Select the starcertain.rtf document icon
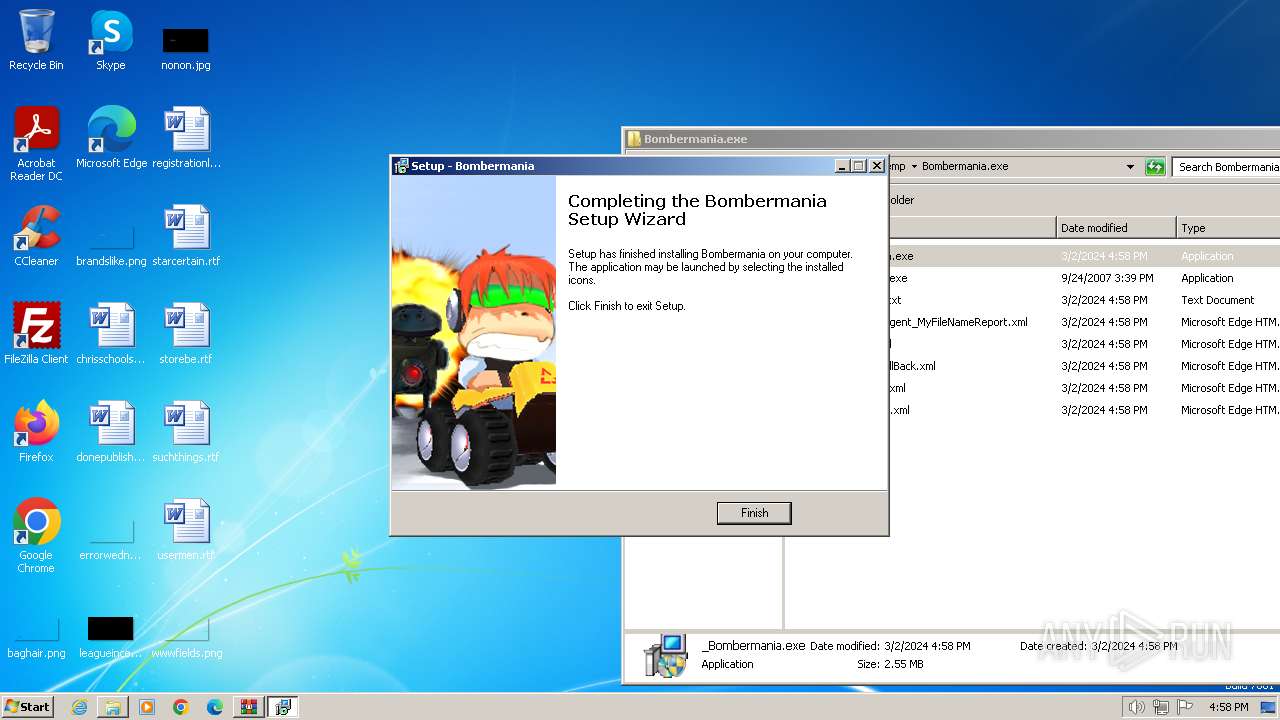The width and height of the screenshot is (1280, 720). (186, 236)
